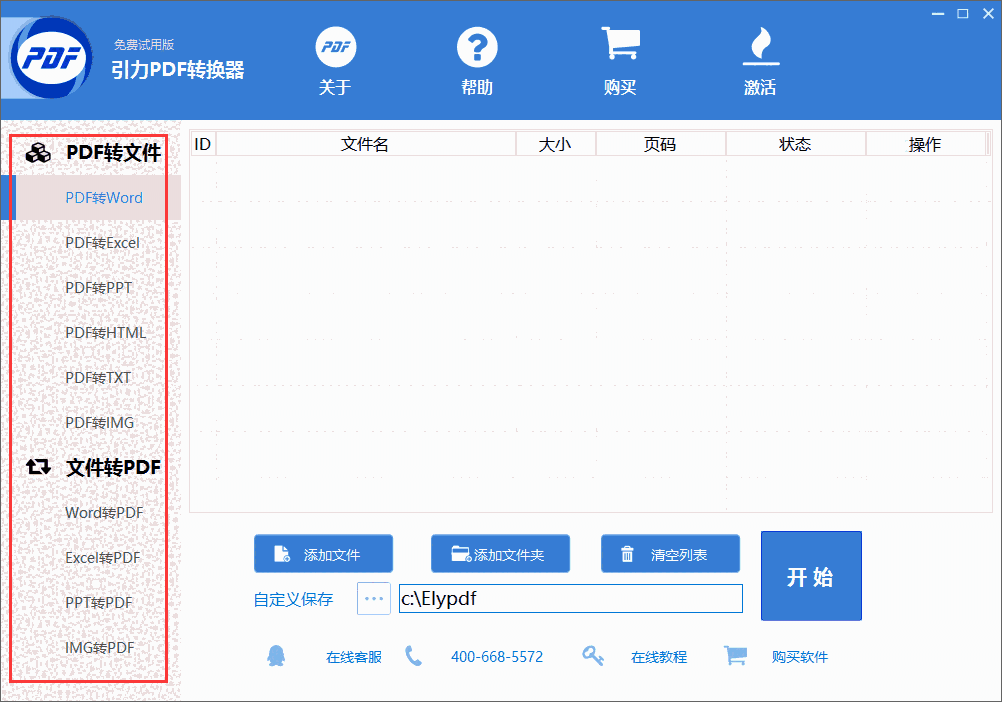Click the key icon next to 在线教程
This screenshot has height=702, width=1002.
pyautogui.click(x=593, y=656)
